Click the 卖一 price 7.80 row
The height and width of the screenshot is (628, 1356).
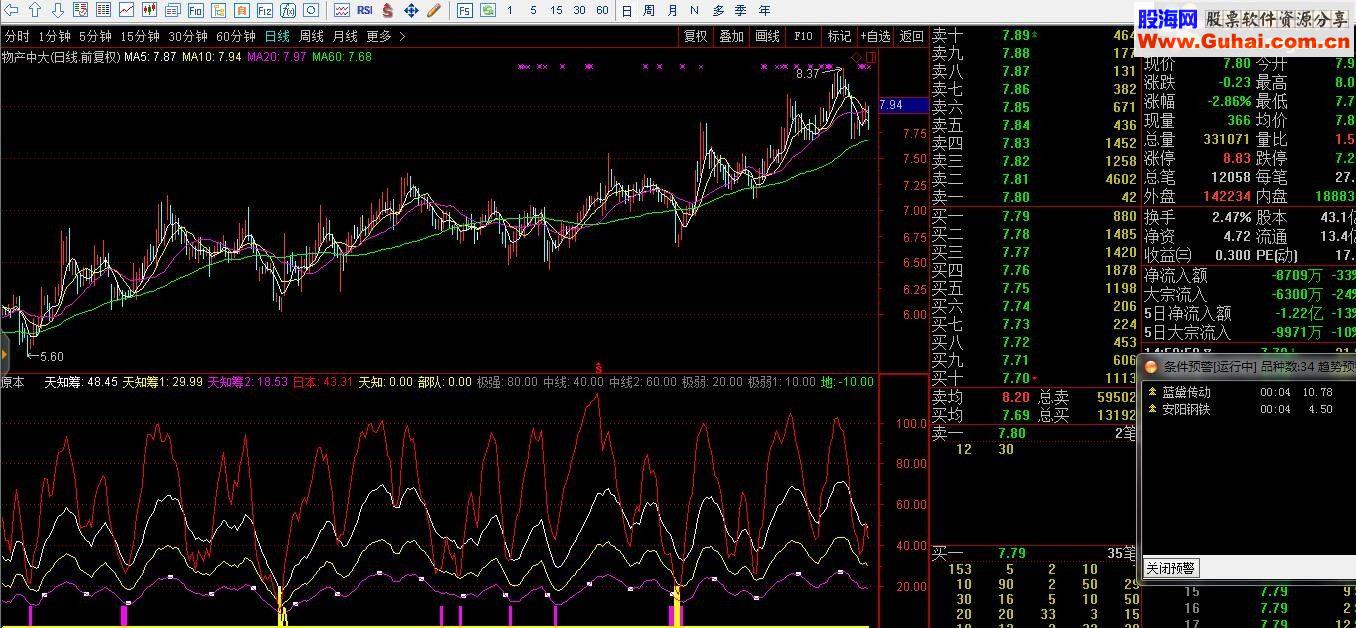(1034, 197)
